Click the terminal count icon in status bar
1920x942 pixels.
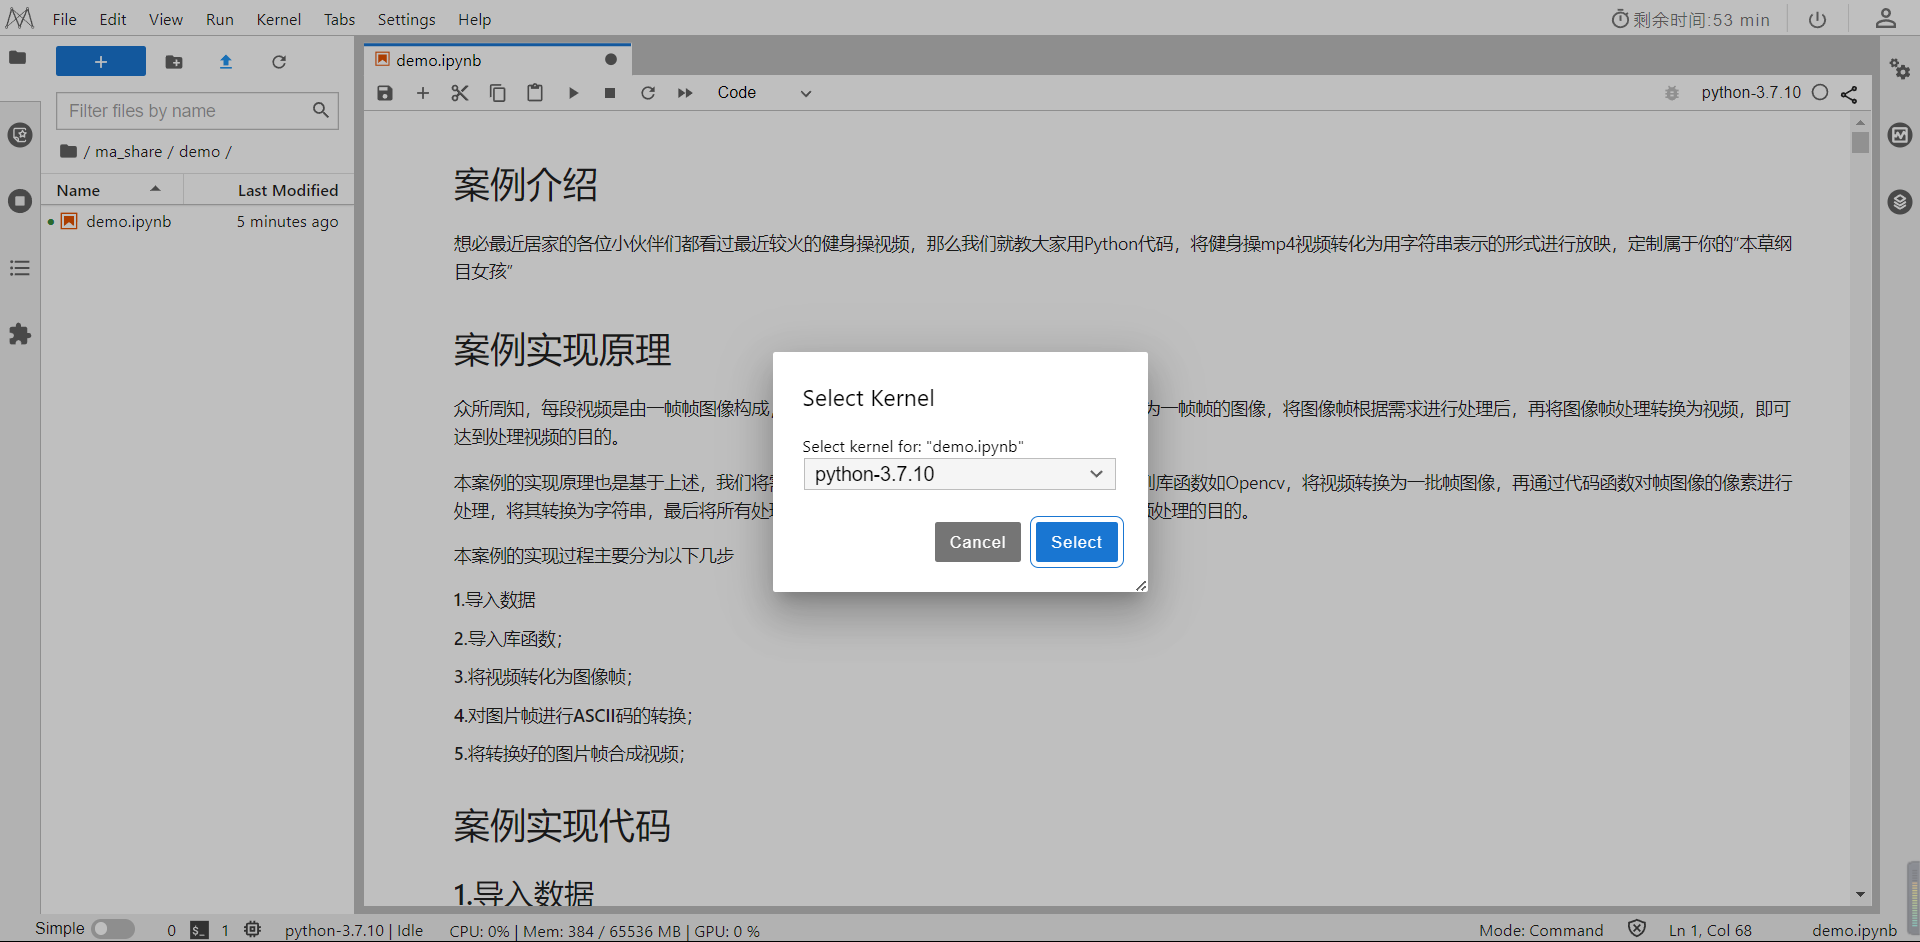pos(200,930)
